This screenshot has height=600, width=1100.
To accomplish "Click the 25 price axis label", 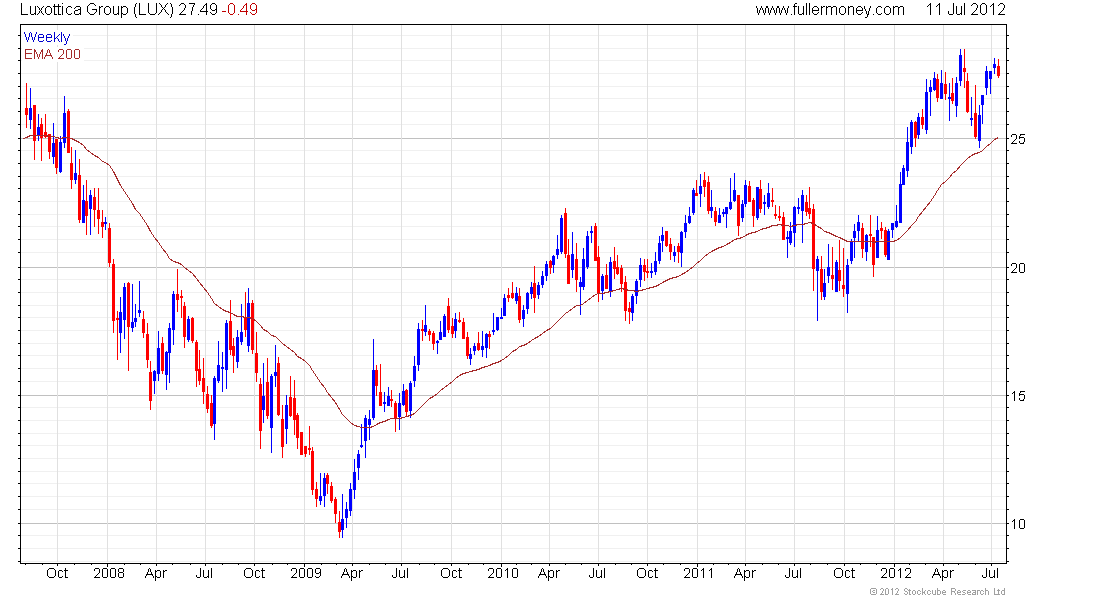I will (x=1018, y=139).
